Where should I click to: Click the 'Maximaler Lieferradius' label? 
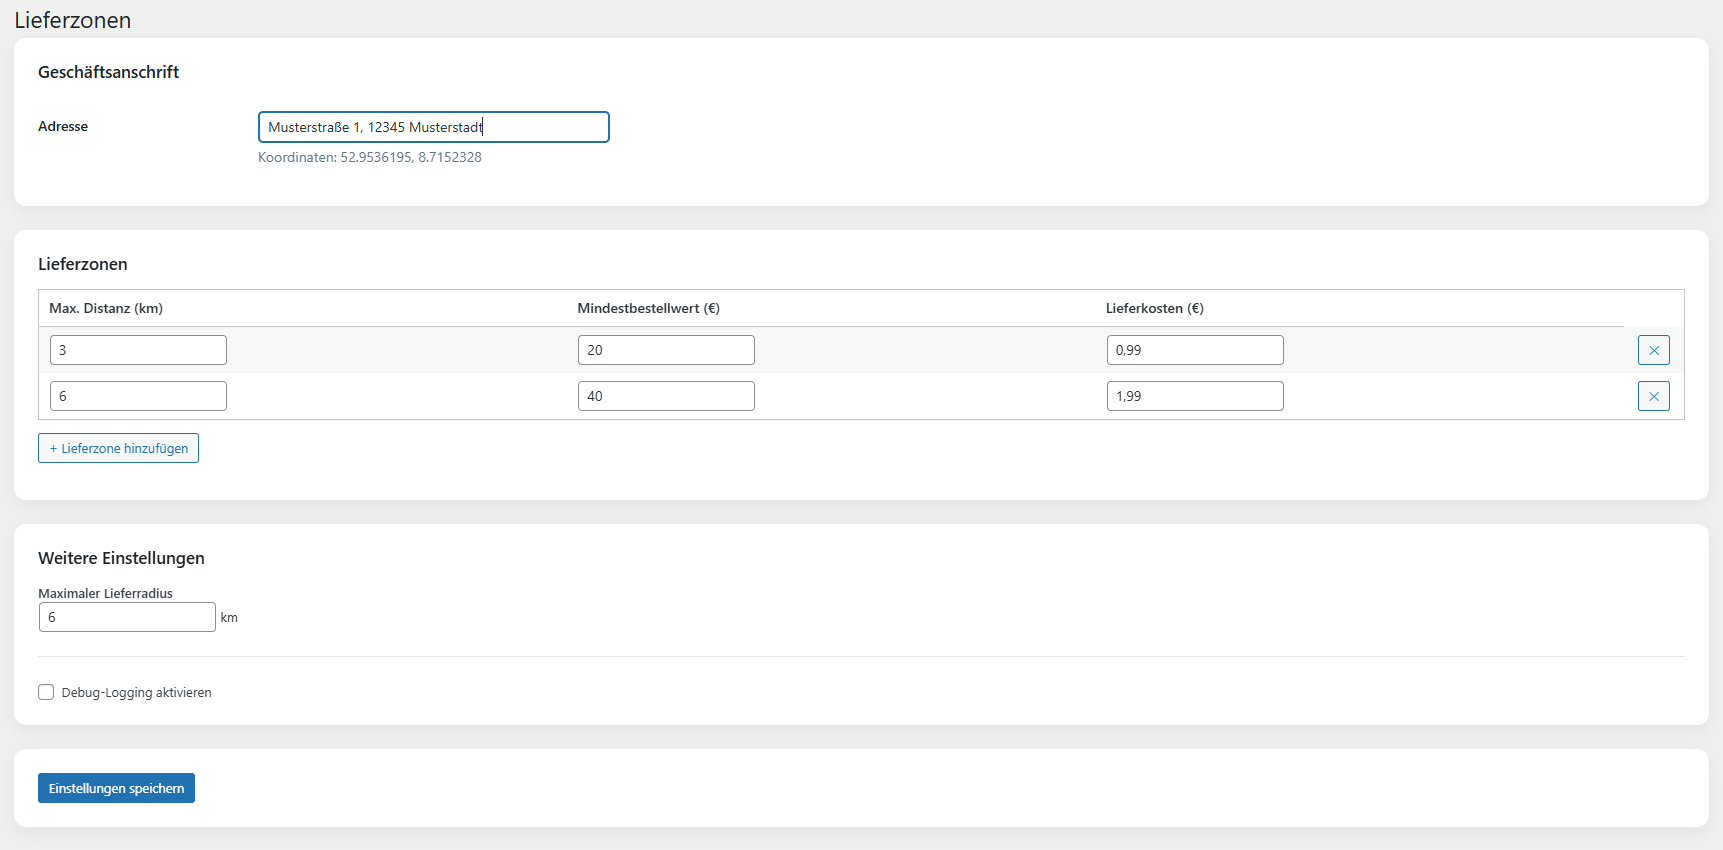point(105,593)
